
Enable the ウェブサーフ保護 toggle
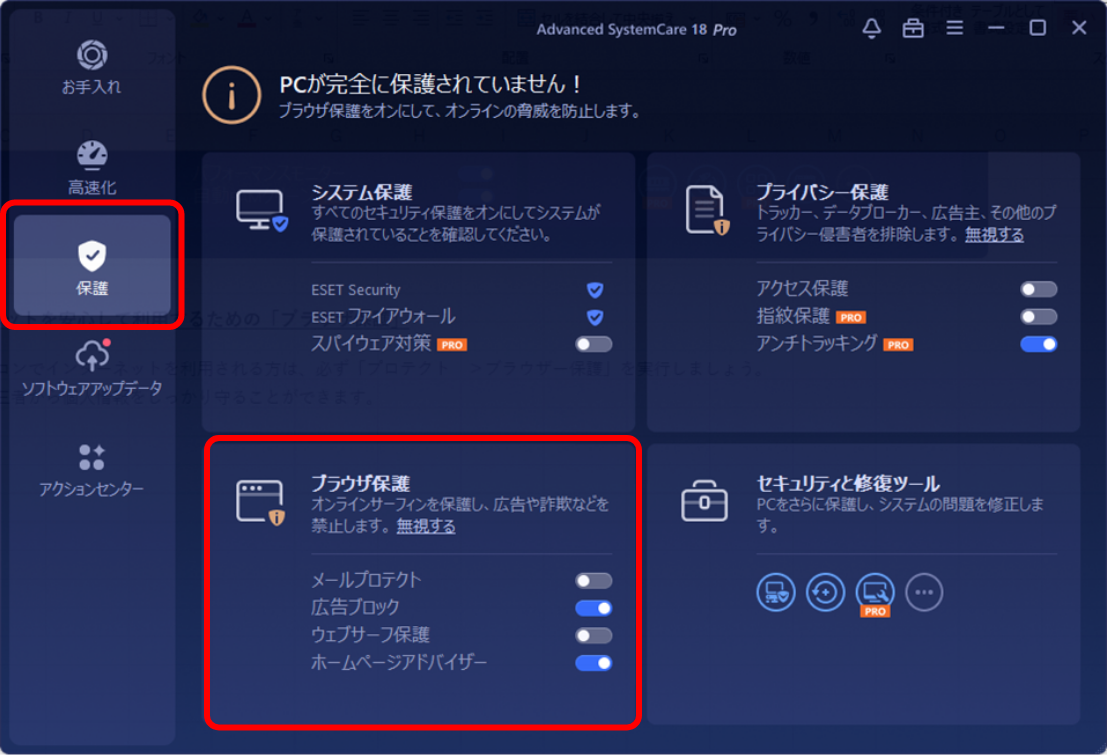point(594,636)
